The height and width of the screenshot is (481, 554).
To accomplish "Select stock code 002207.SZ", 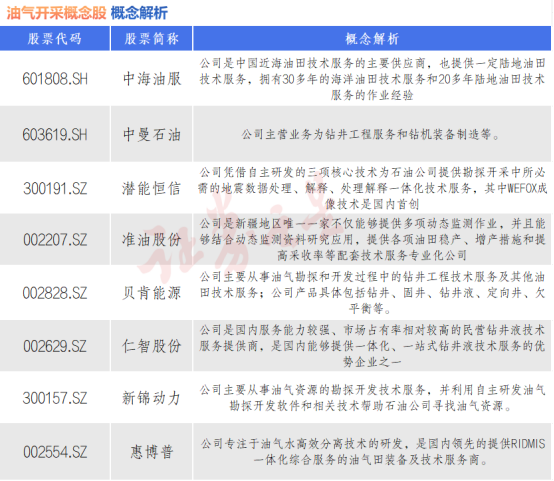I will (x=55, y=240).
